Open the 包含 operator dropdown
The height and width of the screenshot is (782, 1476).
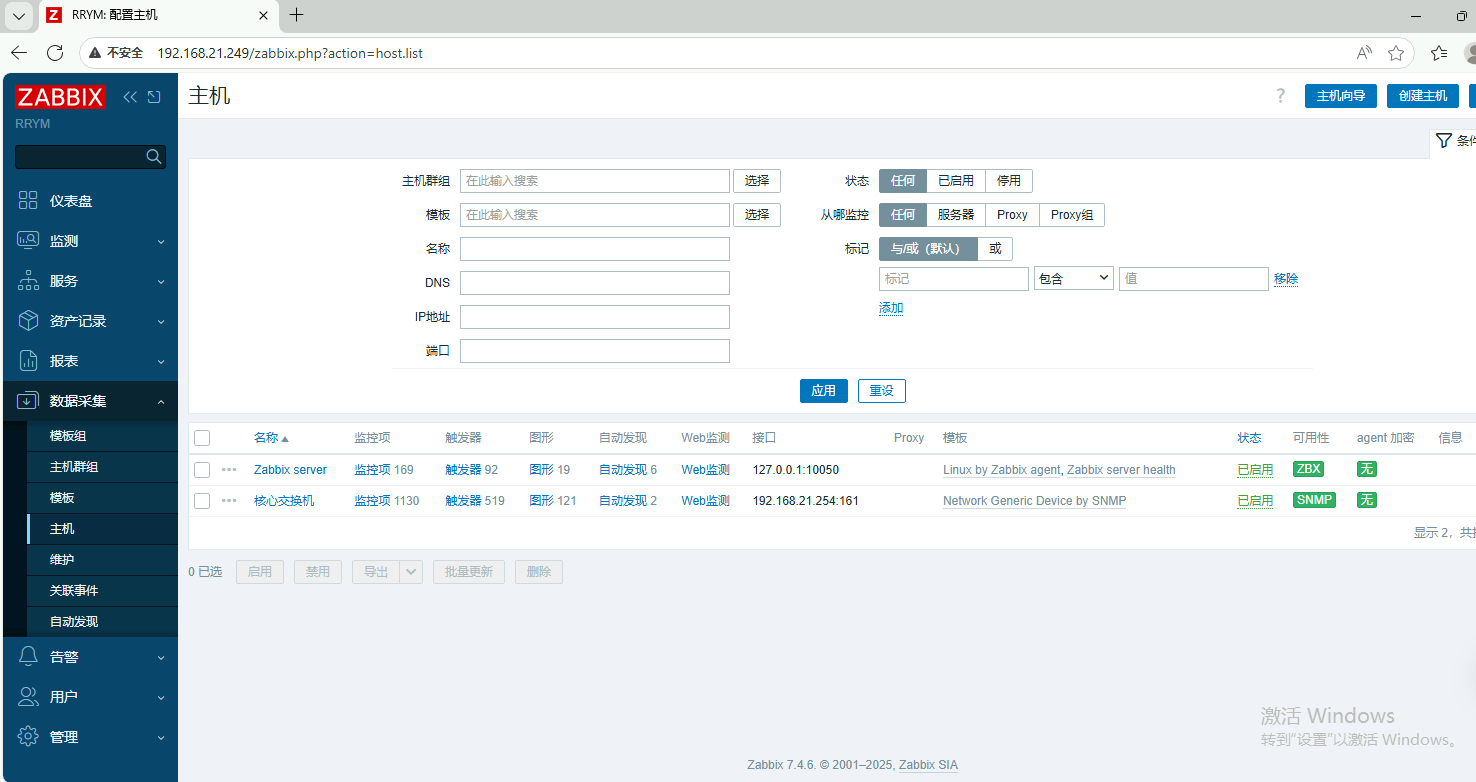[x=1073, y=278]
